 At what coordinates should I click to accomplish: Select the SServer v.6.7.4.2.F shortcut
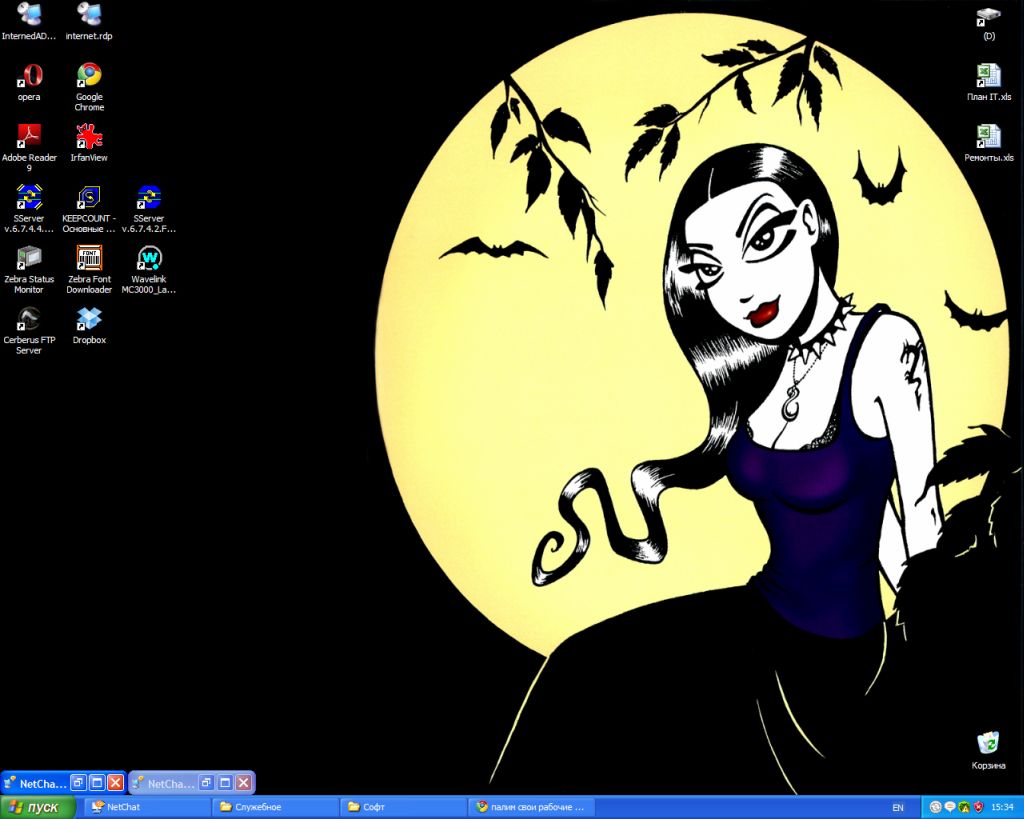pos(149,208)
